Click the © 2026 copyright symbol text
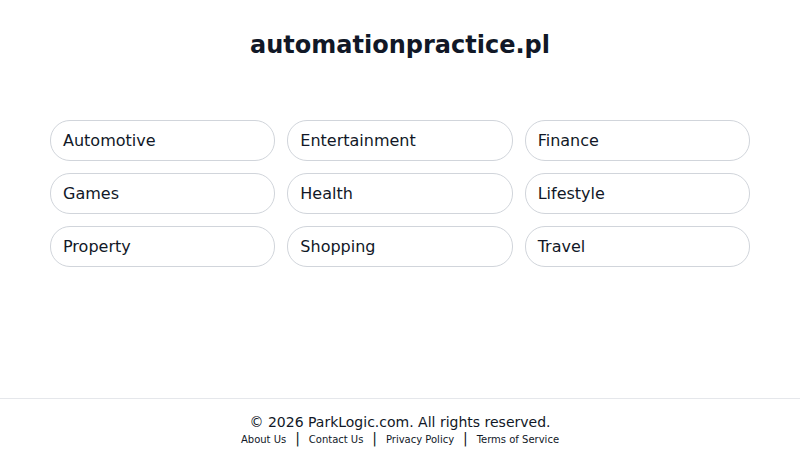The image size is (800, 461). pos(276,422)
